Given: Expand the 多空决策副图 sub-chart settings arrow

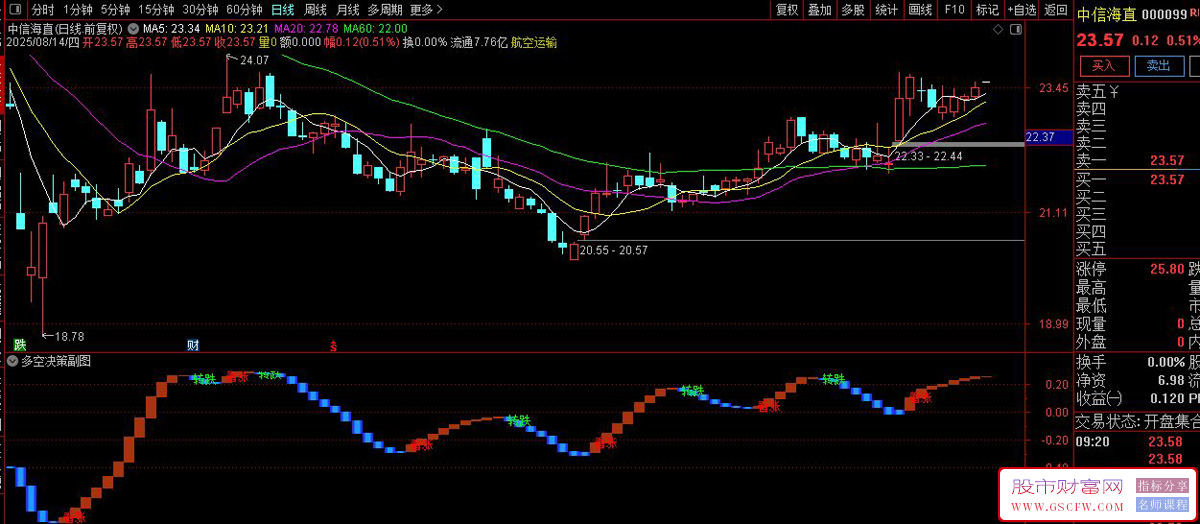Looking at the screenshot, I should click(x=12, y=362).
